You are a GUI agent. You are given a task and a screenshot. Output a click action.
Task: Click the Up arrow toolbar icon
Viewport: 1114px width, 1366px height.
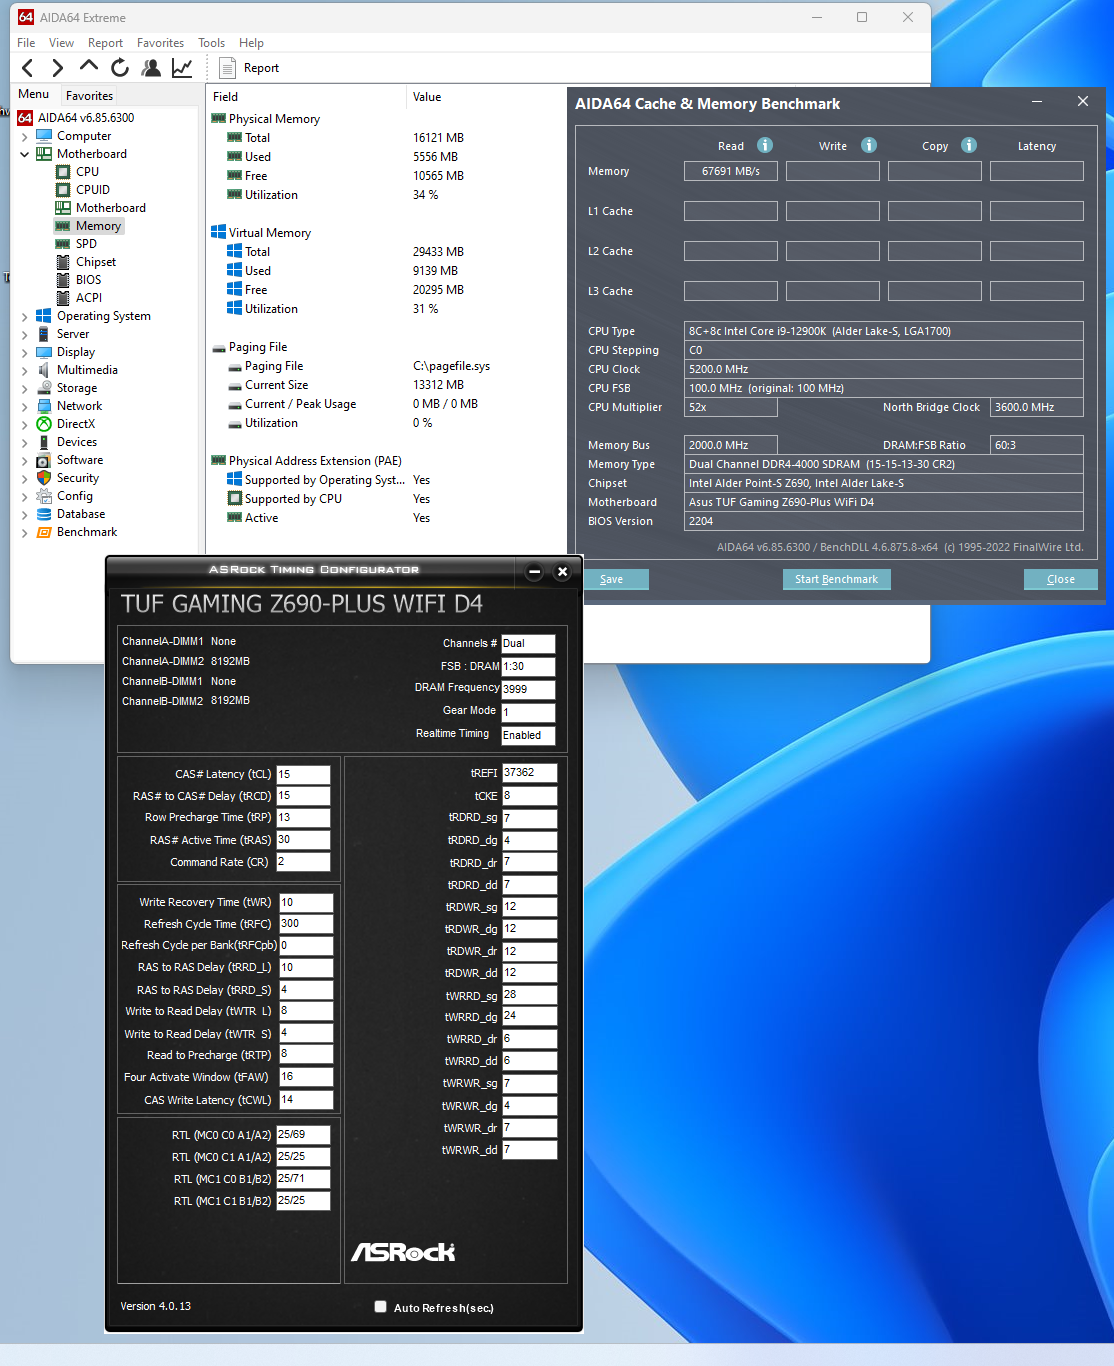click(x=89, y=67)
